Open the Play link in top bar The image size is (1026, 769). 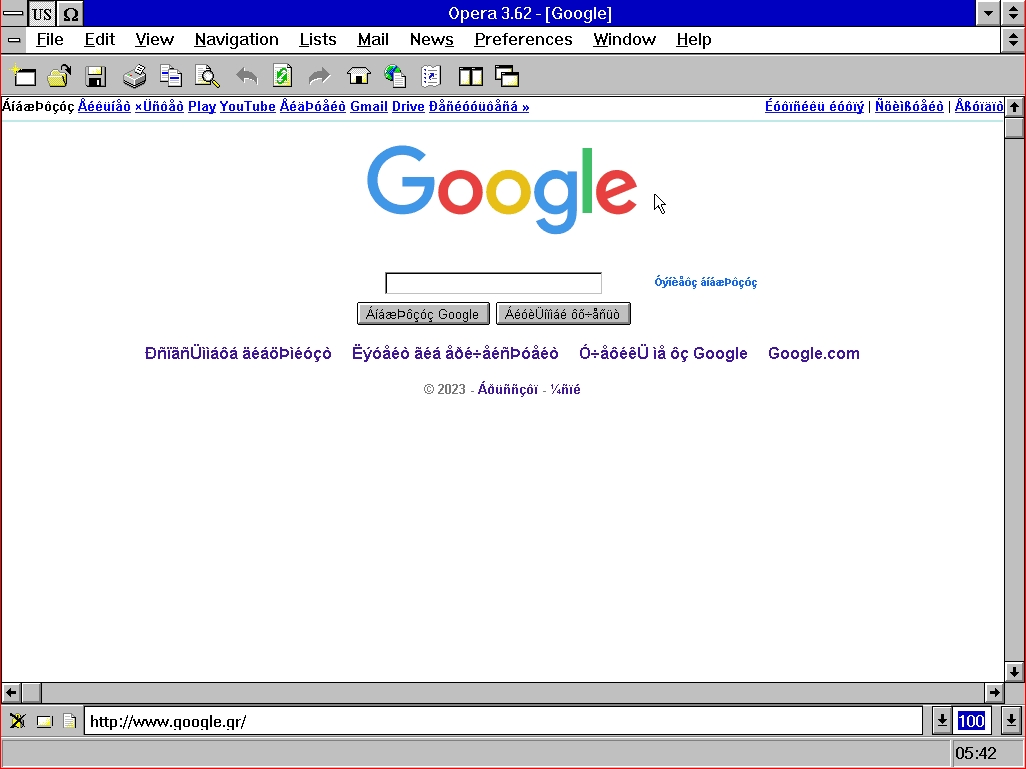(202, 107)
